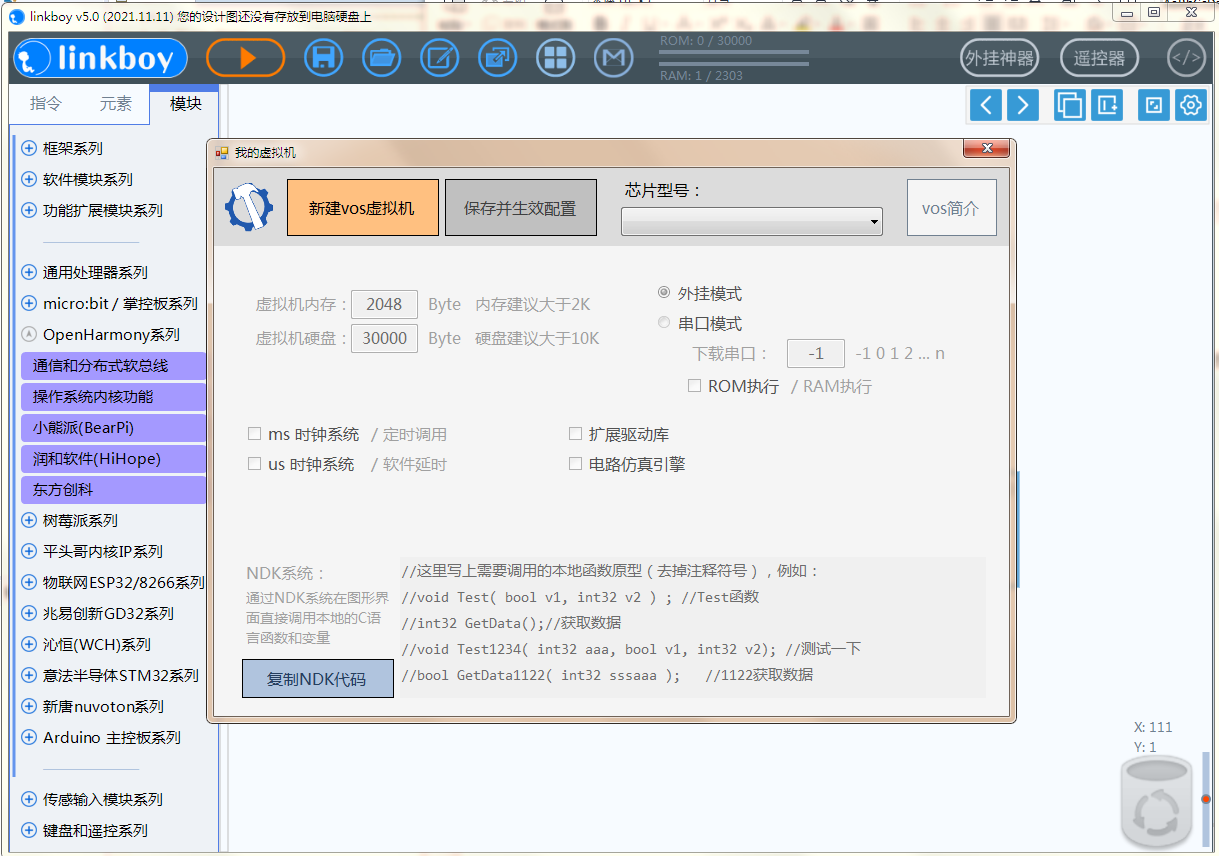Enable 扩展驱动库 checkbox
1219x856 pixels.
(575, 434)
